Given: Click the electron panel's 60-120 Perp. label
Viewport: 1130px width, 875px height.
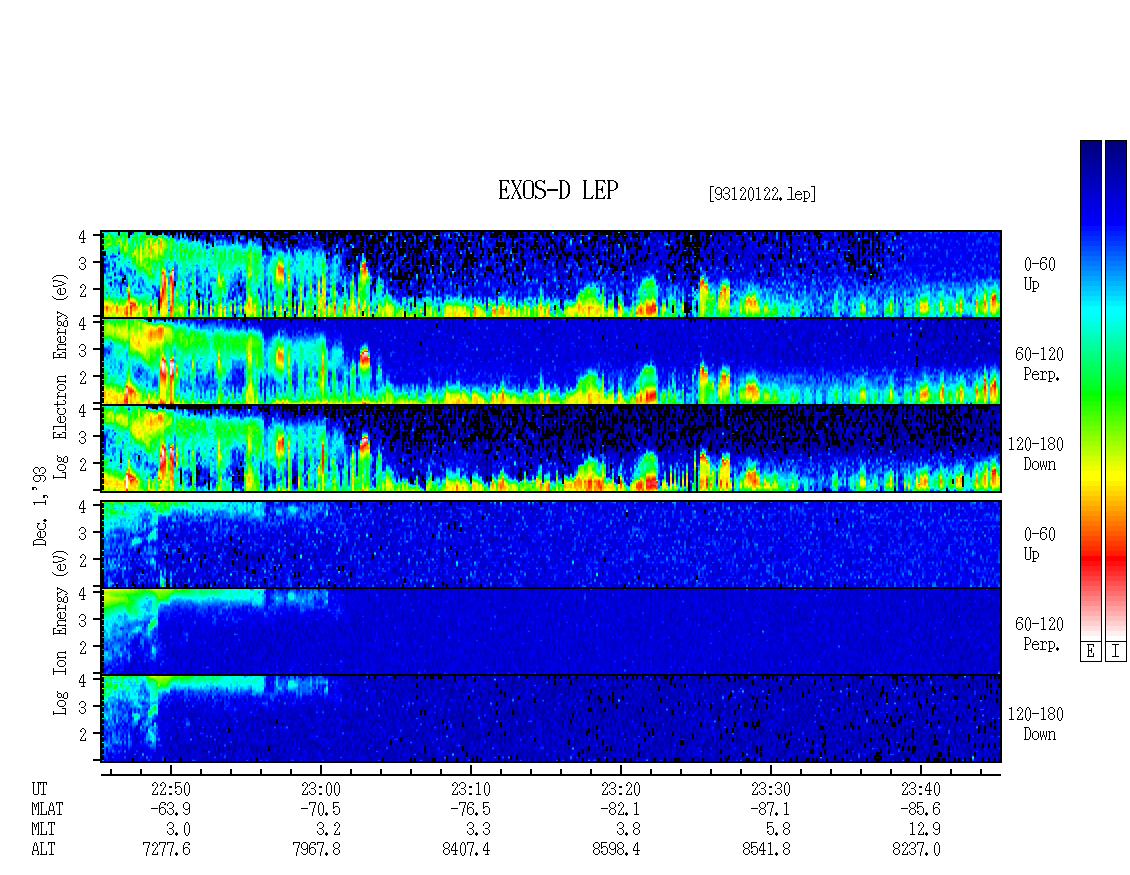Looking at the screenshot, I should pyautogui.click(x=1039, y=364).
